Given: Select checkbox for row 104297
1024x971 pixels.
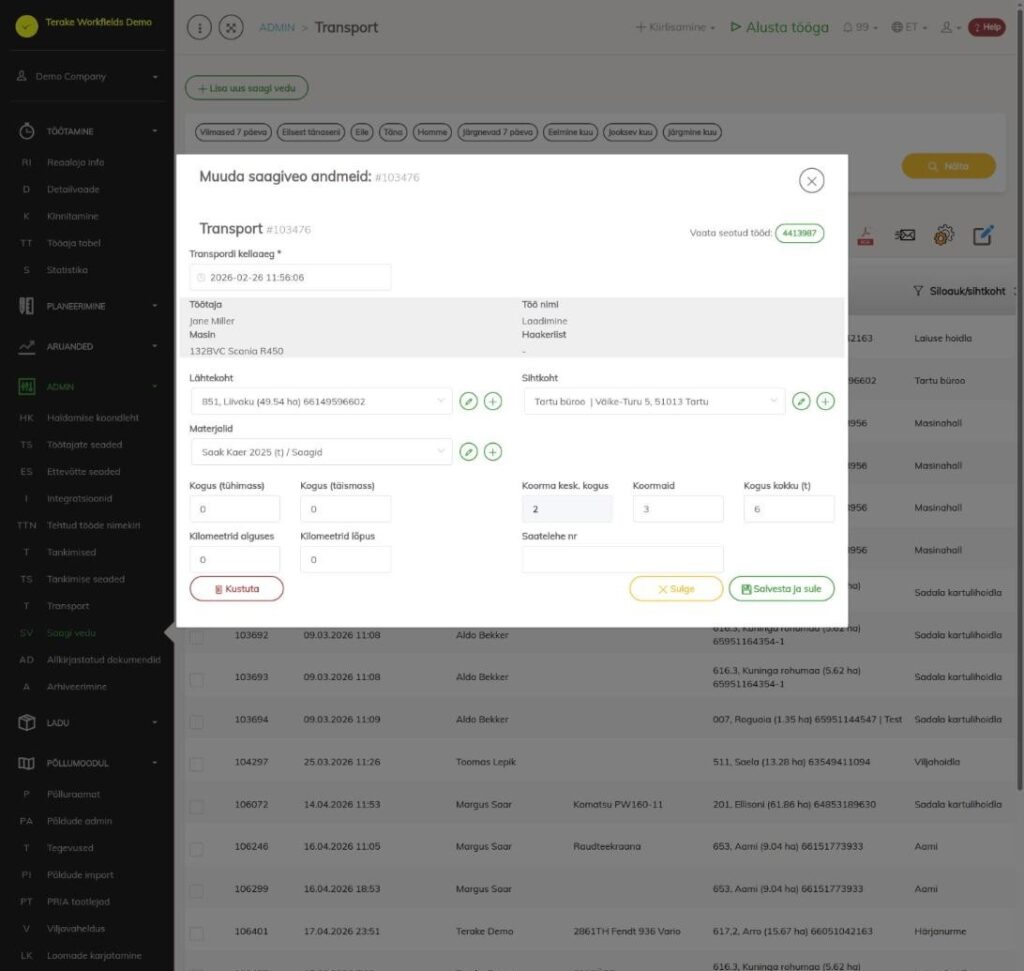Looking at the screenshot, I should coord(196,764).
